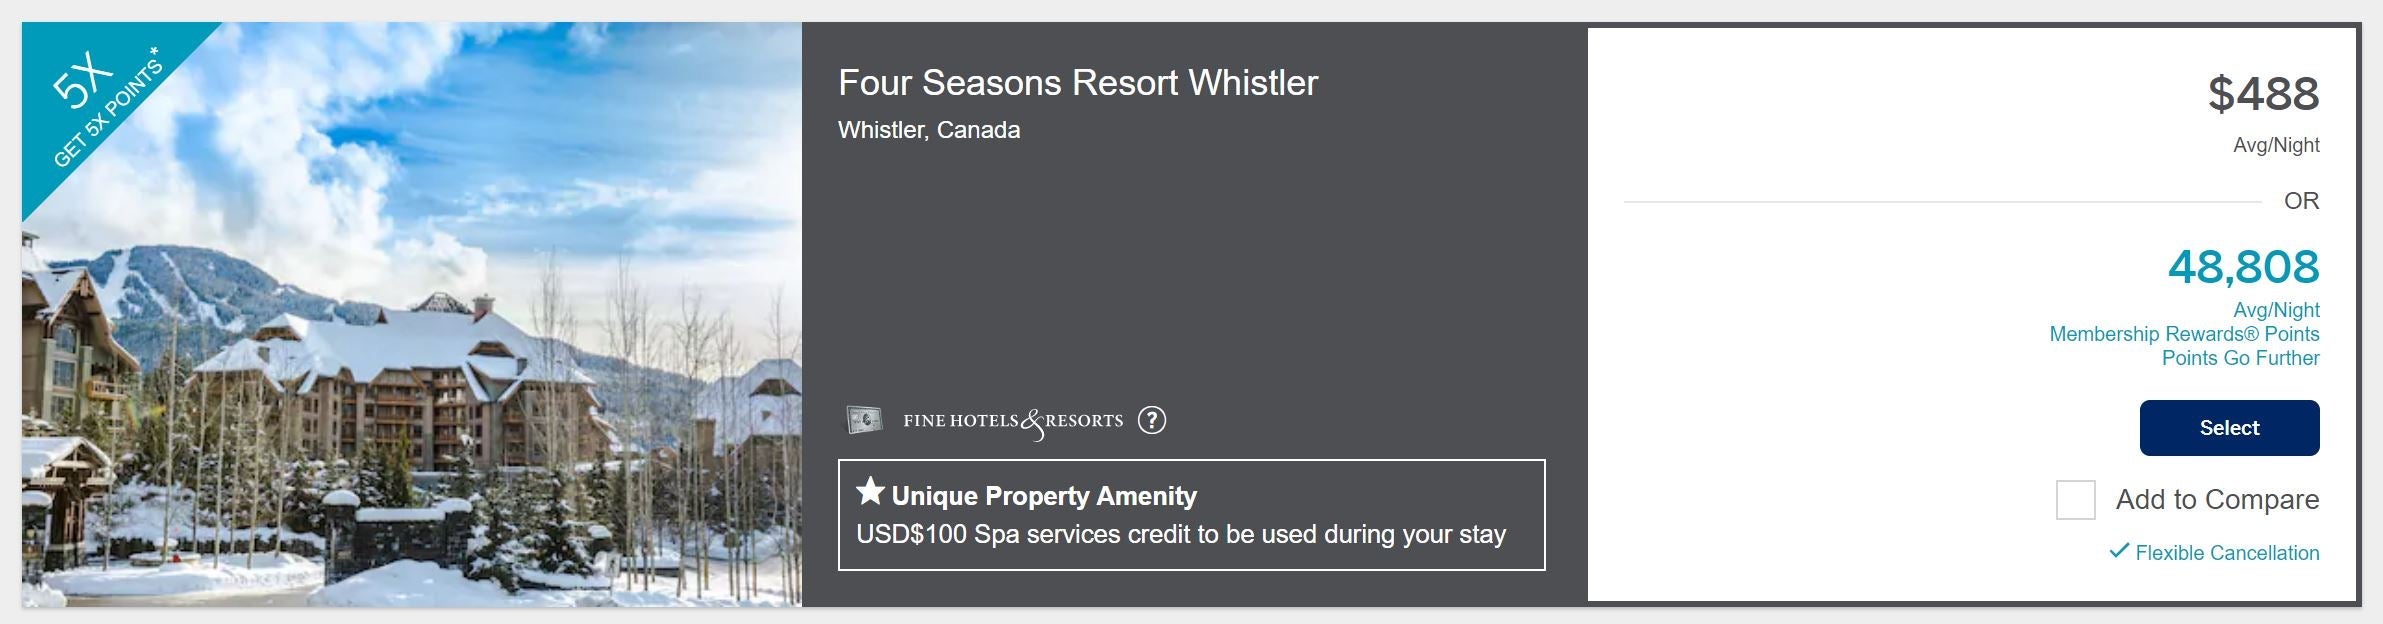Click the OR divider between prices
The image size is (2383, 624).
click(x=2300, y=201)
